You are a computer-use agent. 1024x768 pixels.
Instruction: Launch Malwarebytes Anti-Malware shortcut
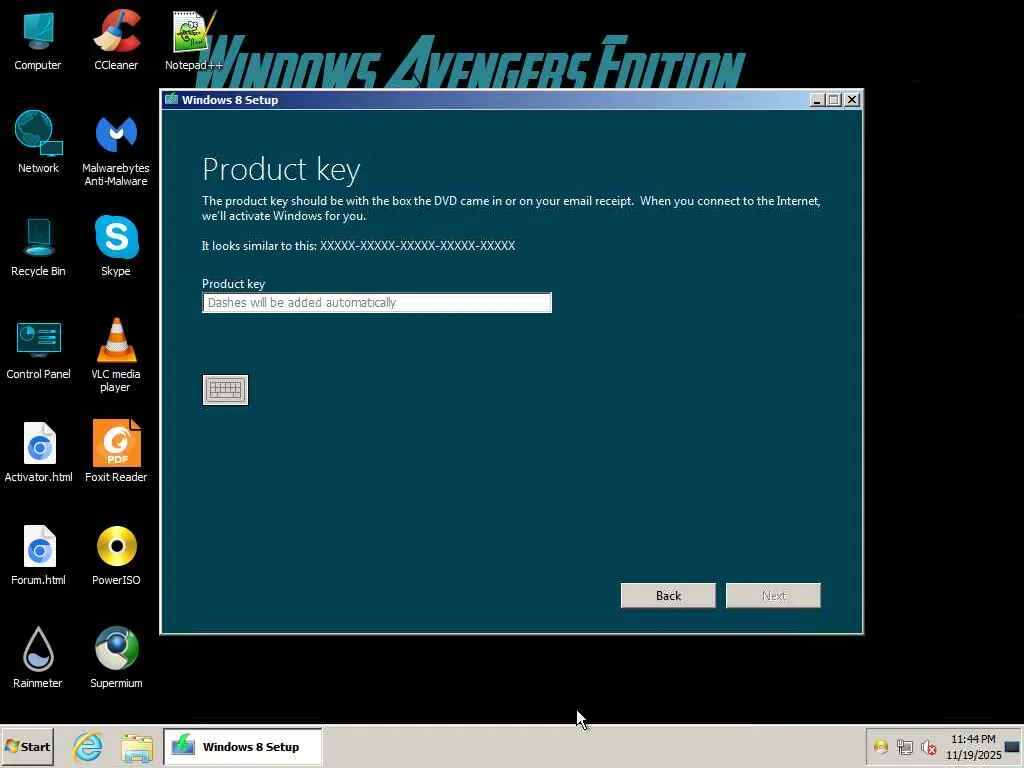point(116,150)
